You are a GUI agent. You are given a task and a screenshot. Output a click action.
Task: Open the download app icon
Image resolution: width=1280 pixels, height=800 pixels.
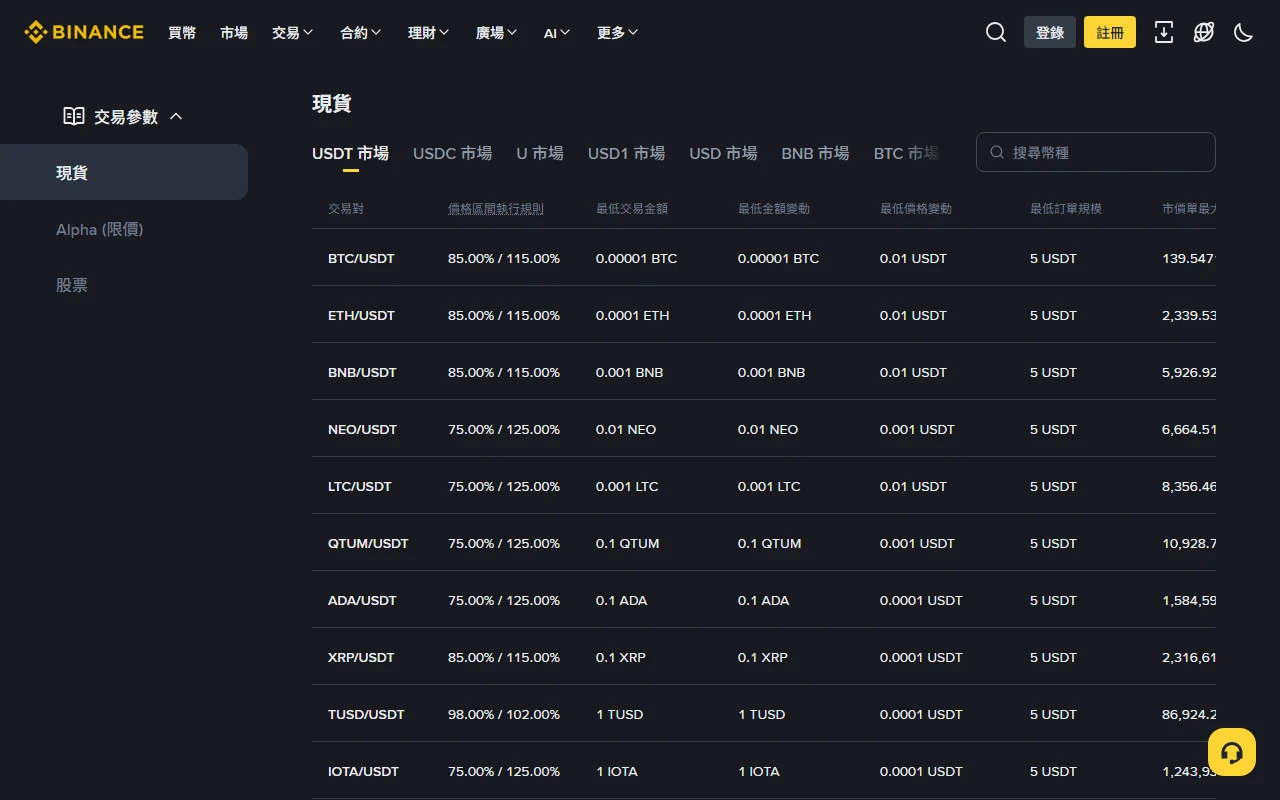pyautogui.click(x=1164, y=32)
